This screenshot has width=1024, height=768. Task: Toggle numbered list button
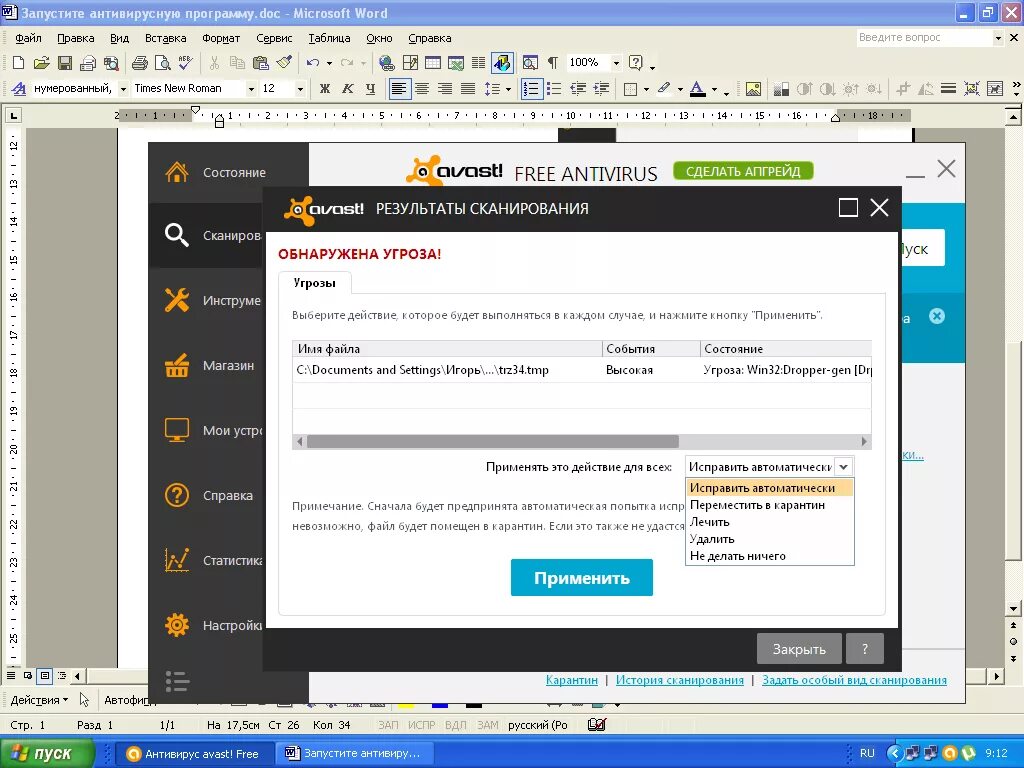click(532, 89)
